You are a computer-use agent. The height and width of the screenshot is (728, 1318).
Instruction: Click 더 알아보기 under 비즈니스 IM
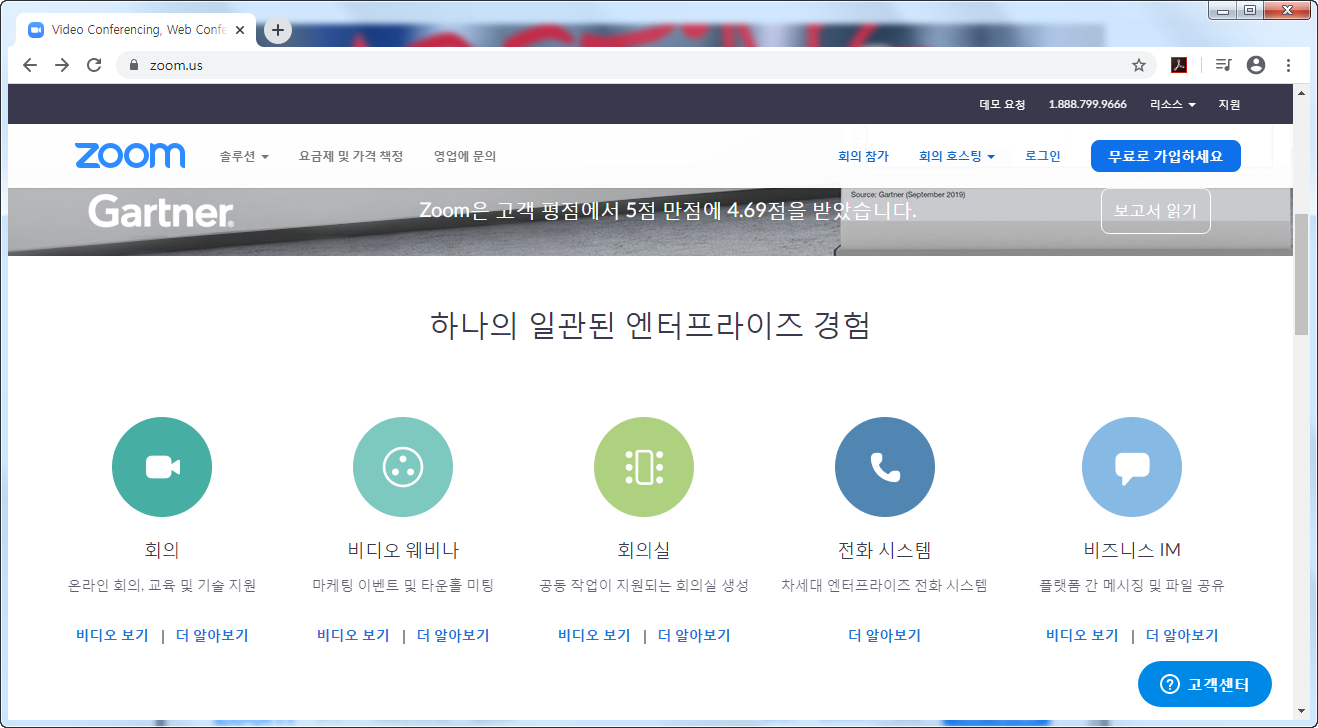(1182, 635)
